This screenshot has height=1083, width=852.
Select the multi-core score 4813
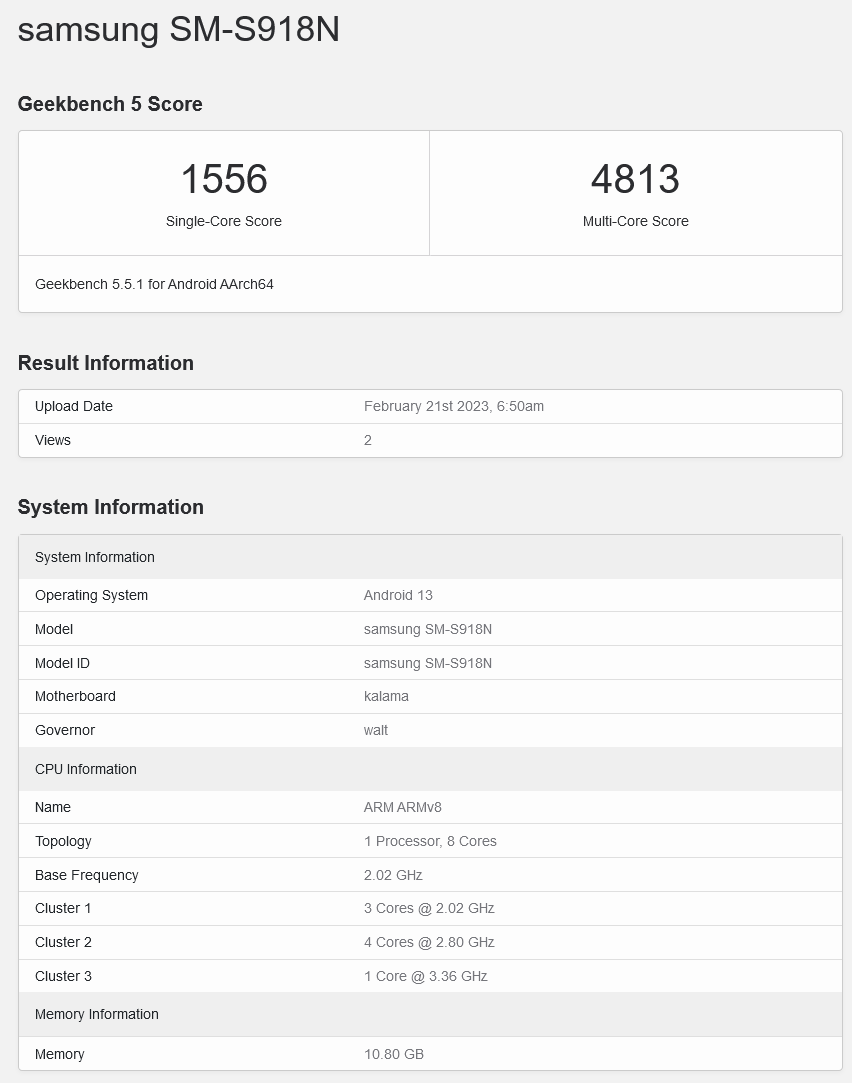(x=635, y=180)
